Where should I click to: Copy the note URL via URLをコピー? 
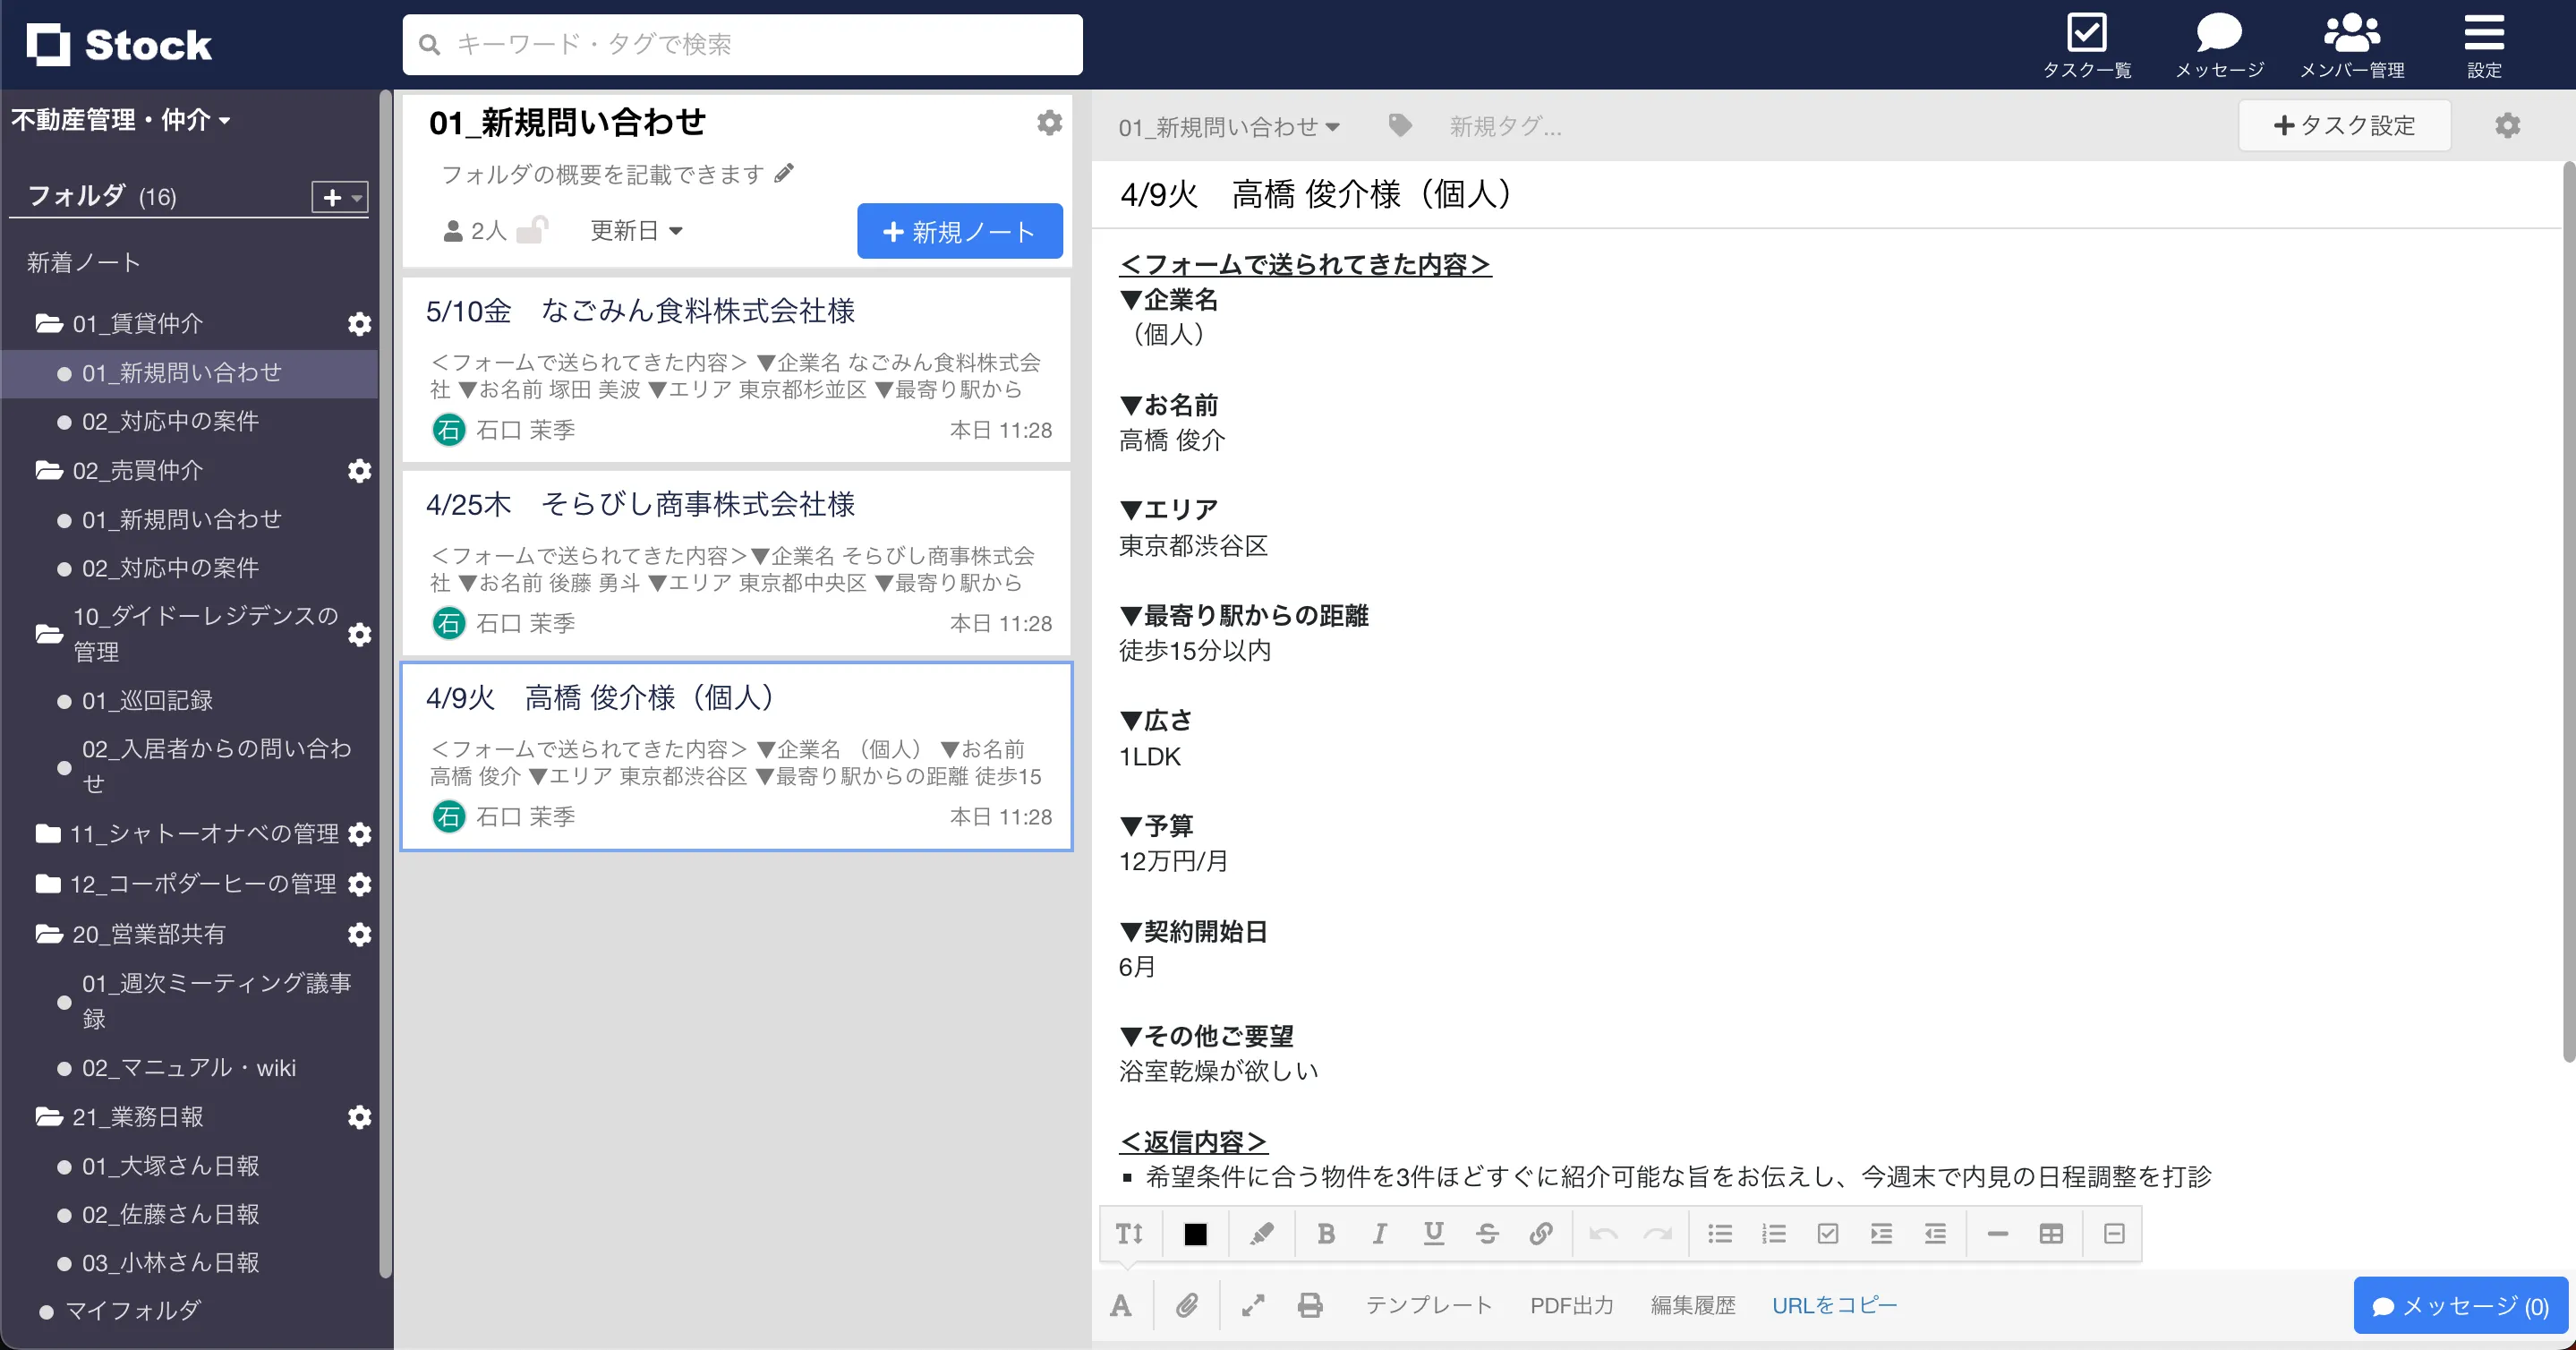(1835, 1305)
